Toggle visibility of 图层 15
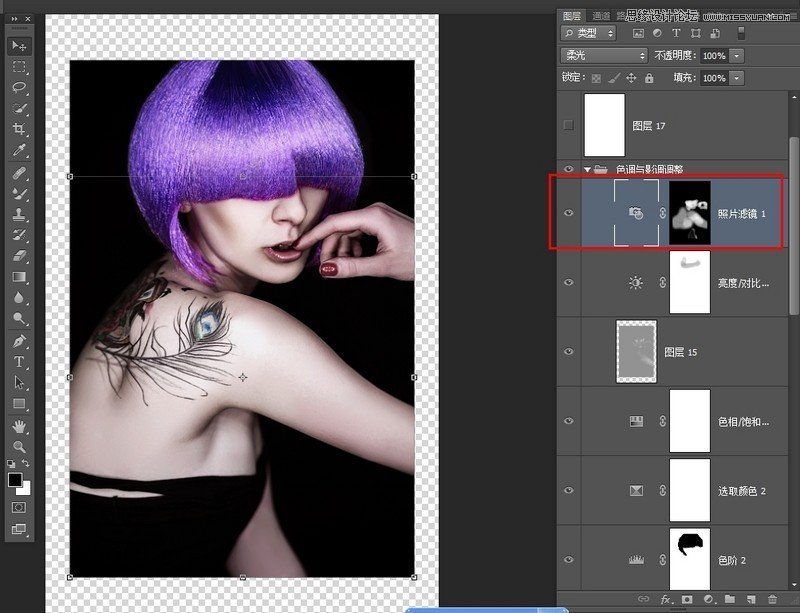 point(569,351)
